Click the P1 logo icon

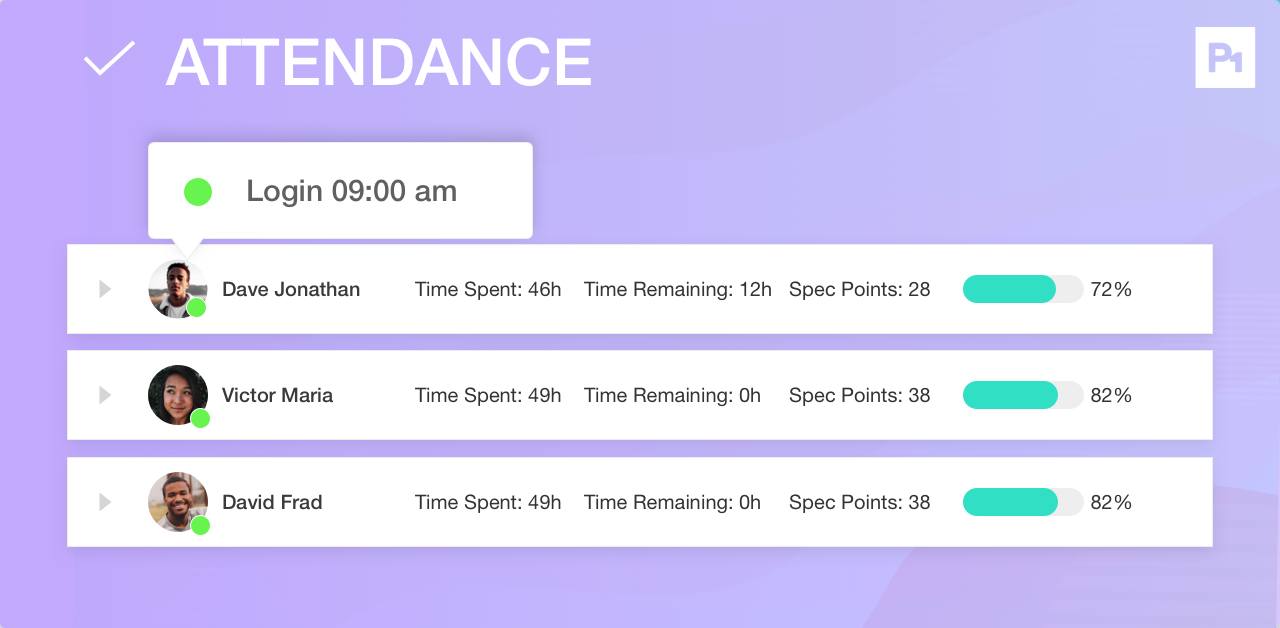(1225, 58)
